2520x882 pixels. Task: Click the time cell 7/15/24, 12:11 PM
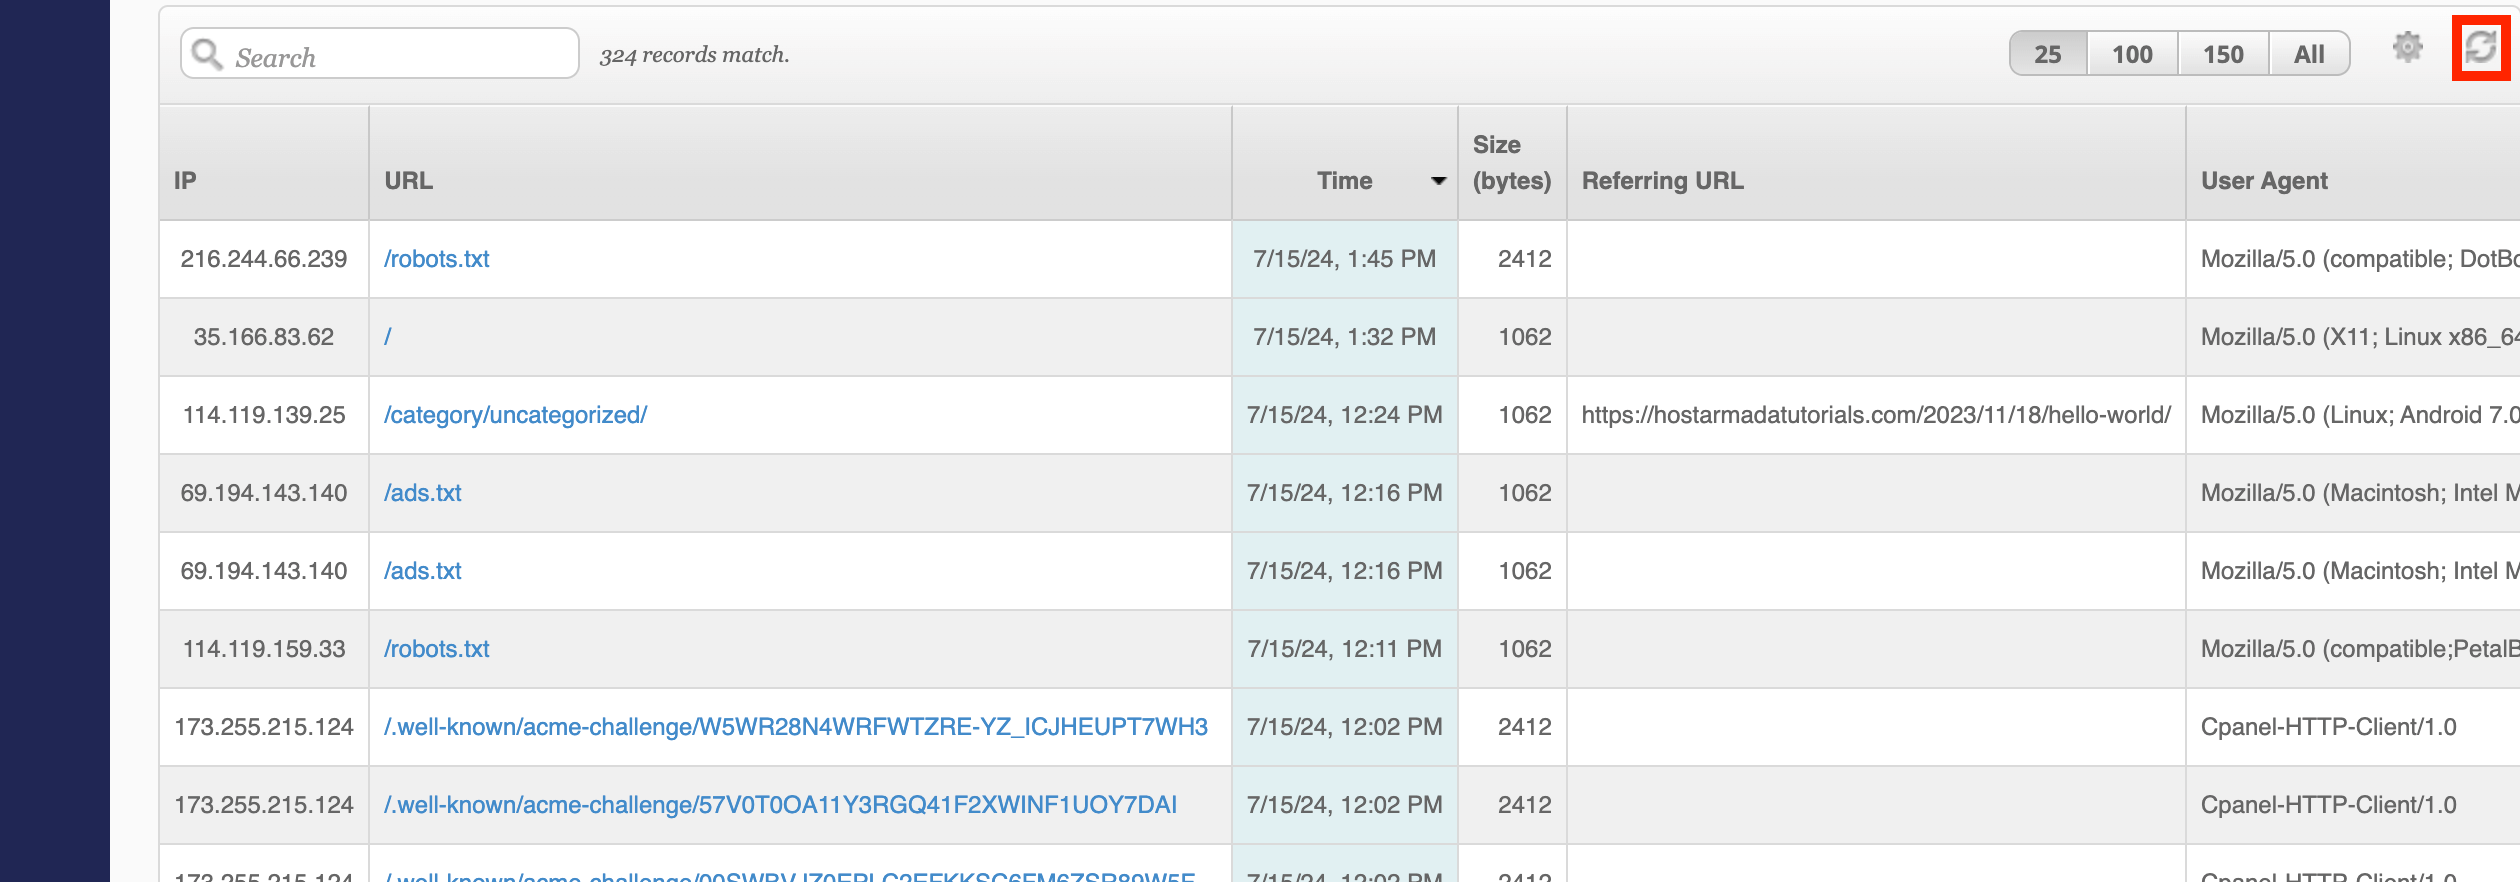pos(1345,649)
